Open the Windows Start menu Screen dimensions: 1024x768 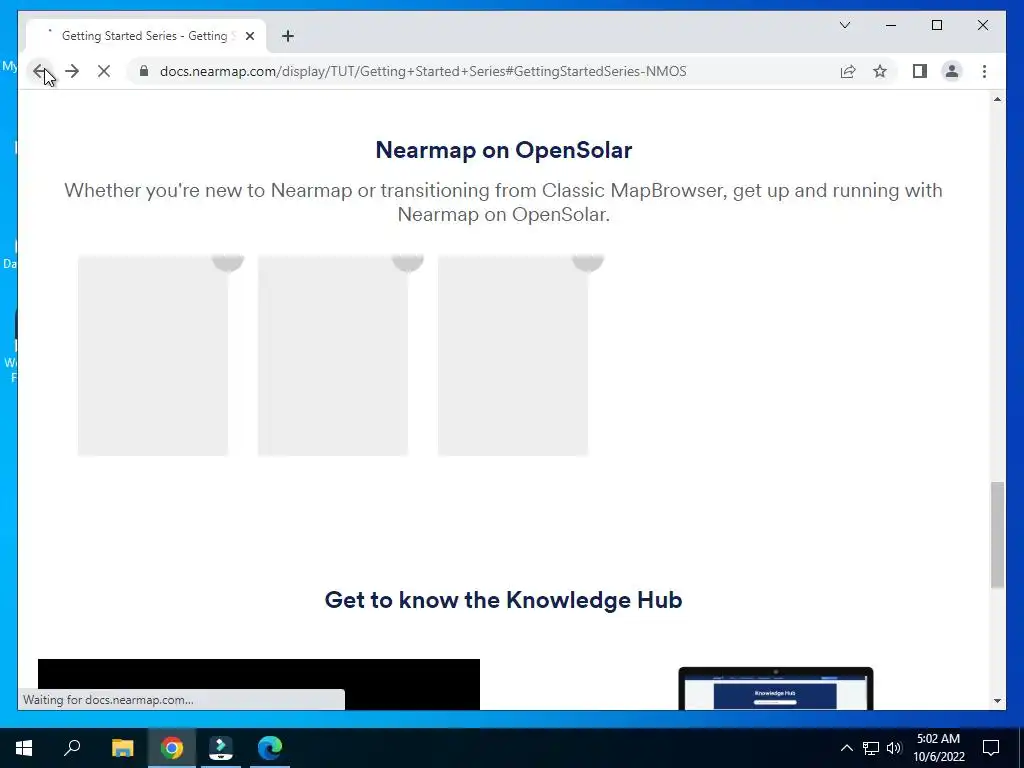click(24, 748)
